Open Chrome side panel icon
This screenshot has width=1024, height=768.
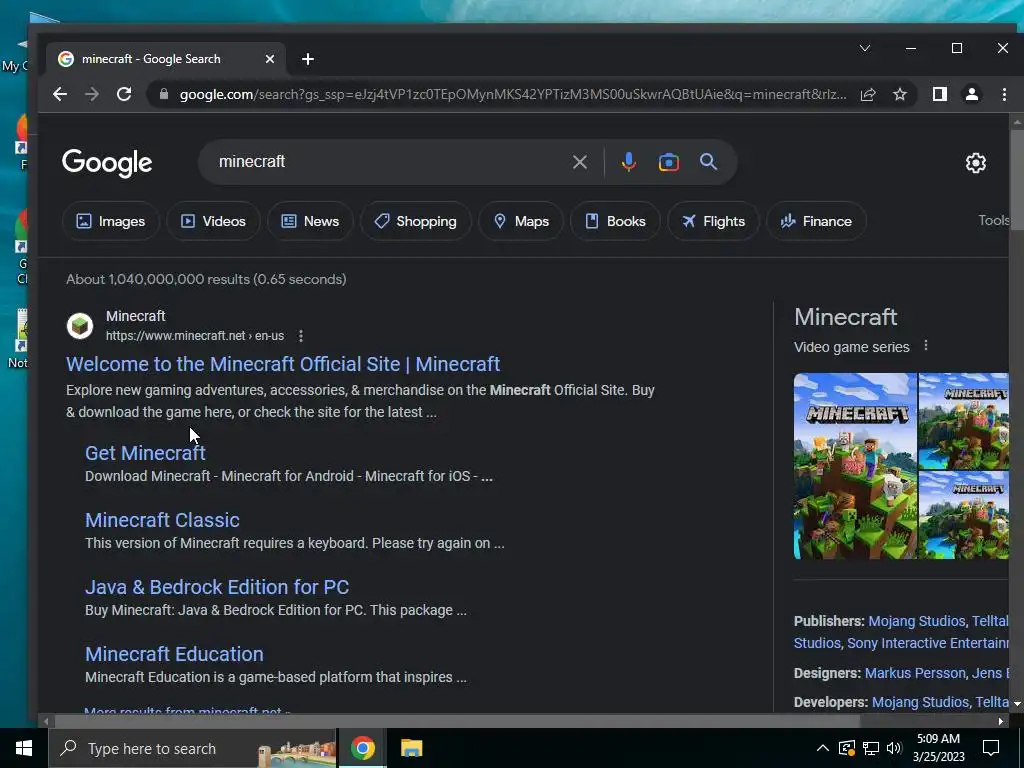[940, 95]
